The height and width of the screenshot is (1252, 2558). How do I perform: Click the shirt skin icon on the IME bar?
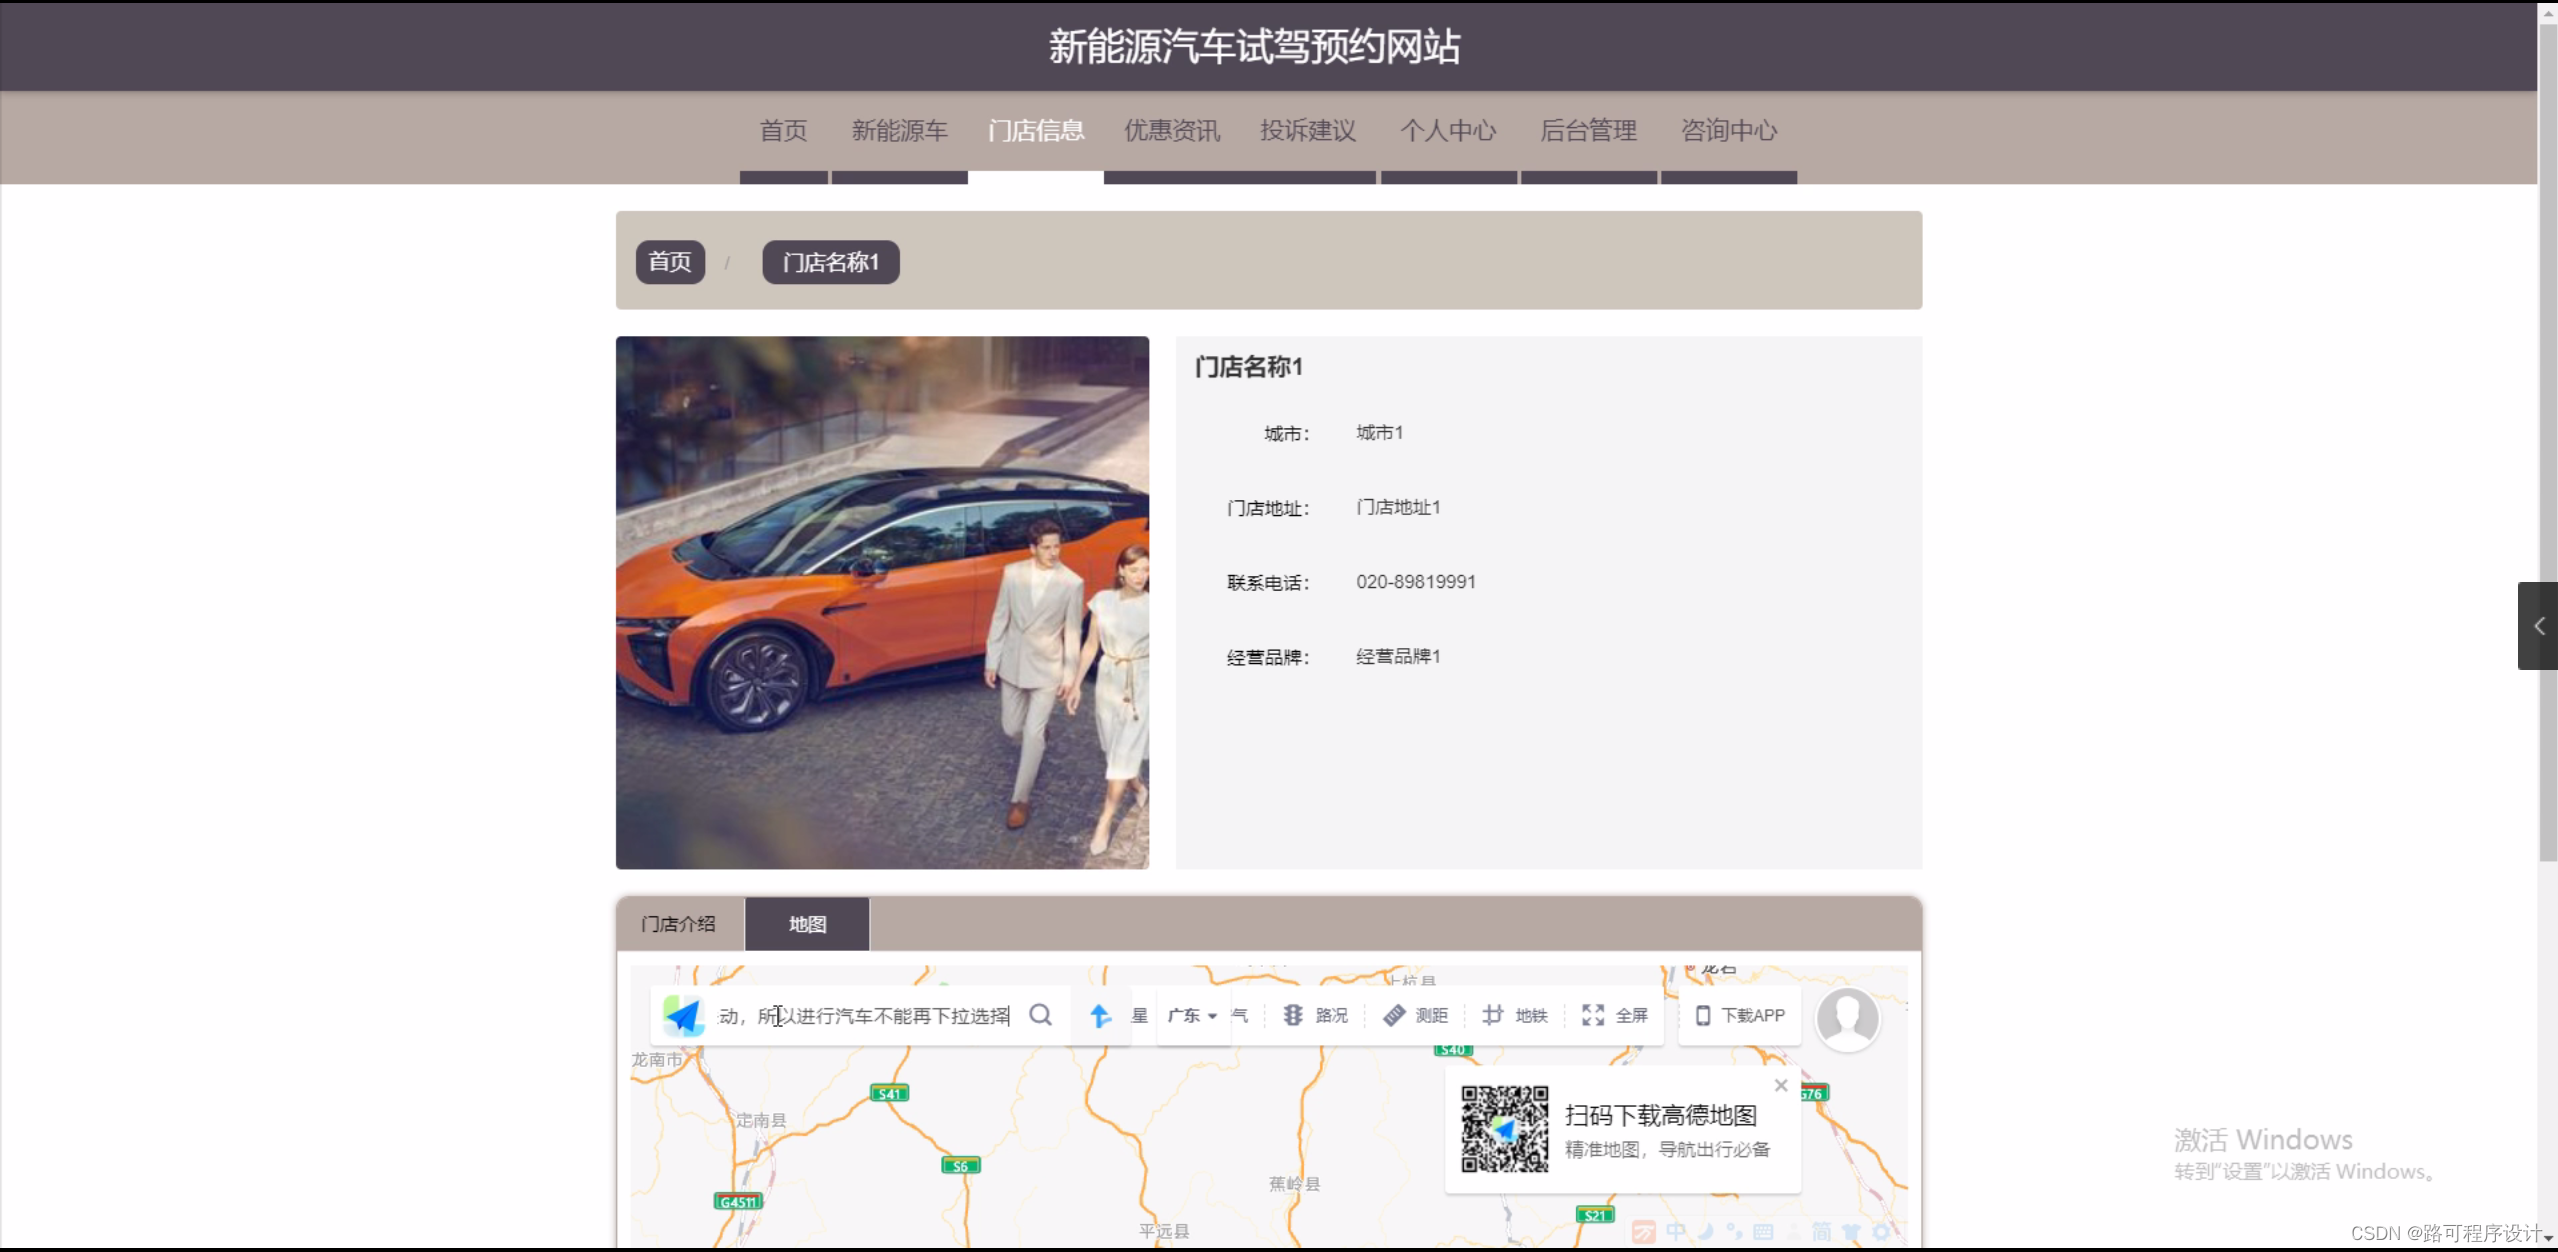click(x=1850, y=1234)
